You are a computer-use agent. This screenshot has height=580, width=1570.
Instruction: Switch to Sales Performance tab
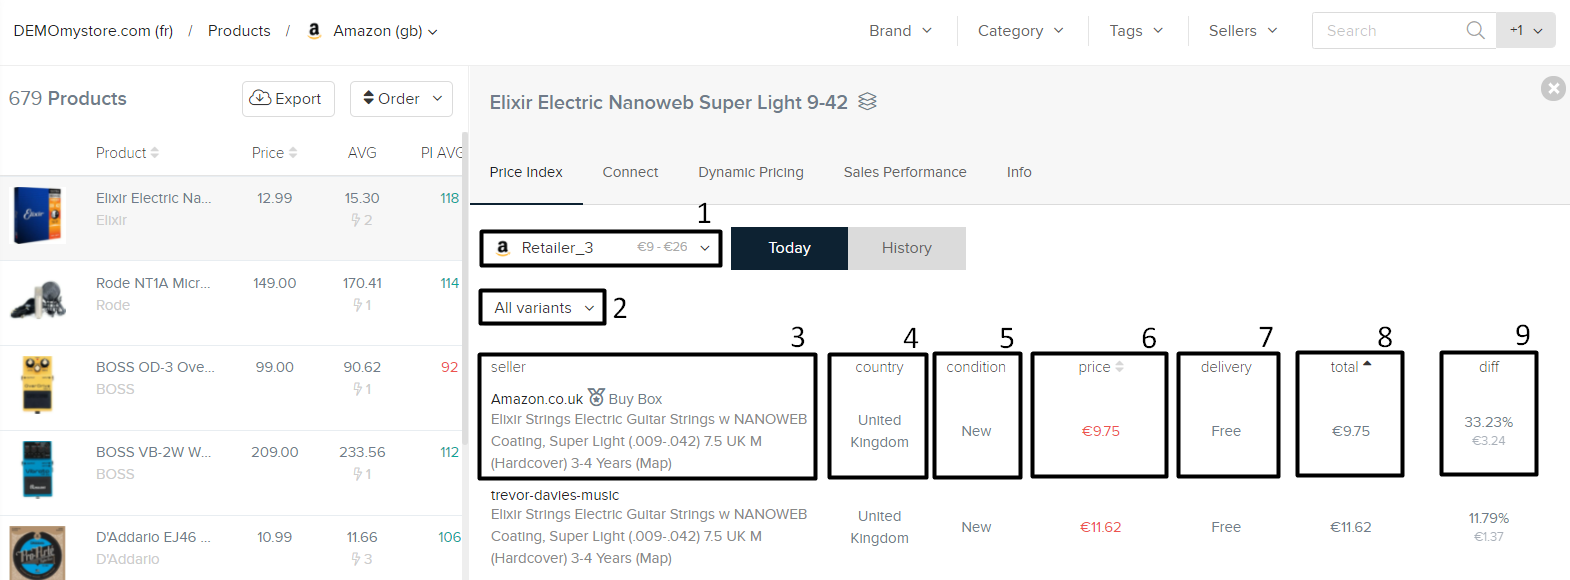pos(904,172)
